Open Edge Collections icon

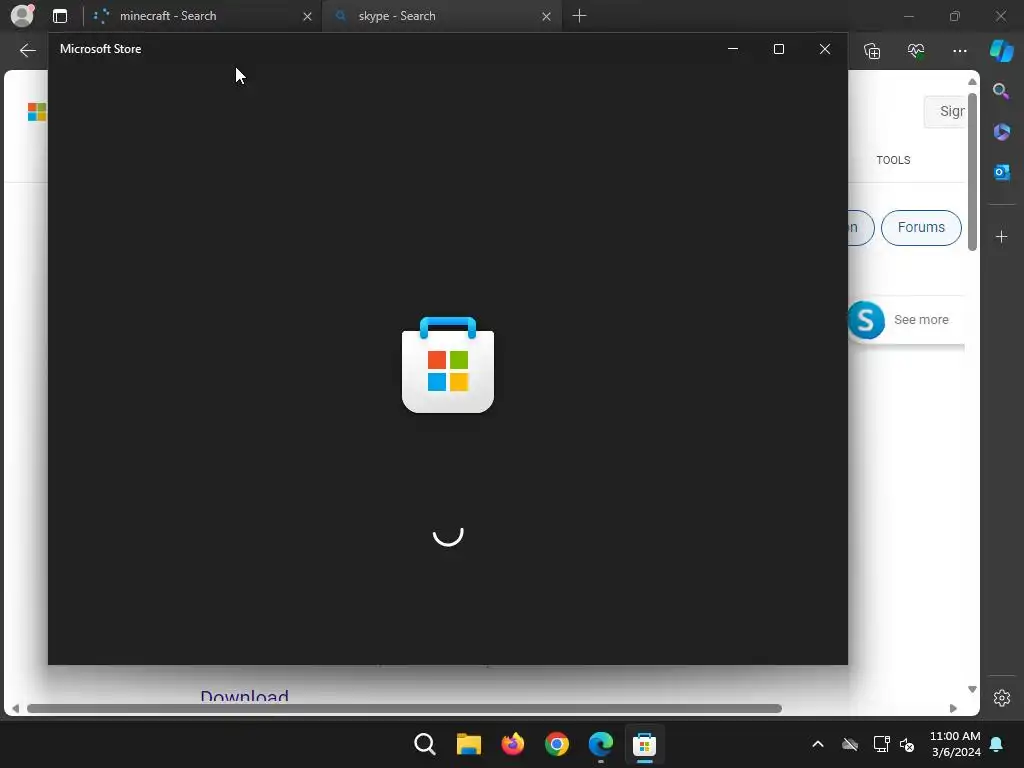coord(872,50)
